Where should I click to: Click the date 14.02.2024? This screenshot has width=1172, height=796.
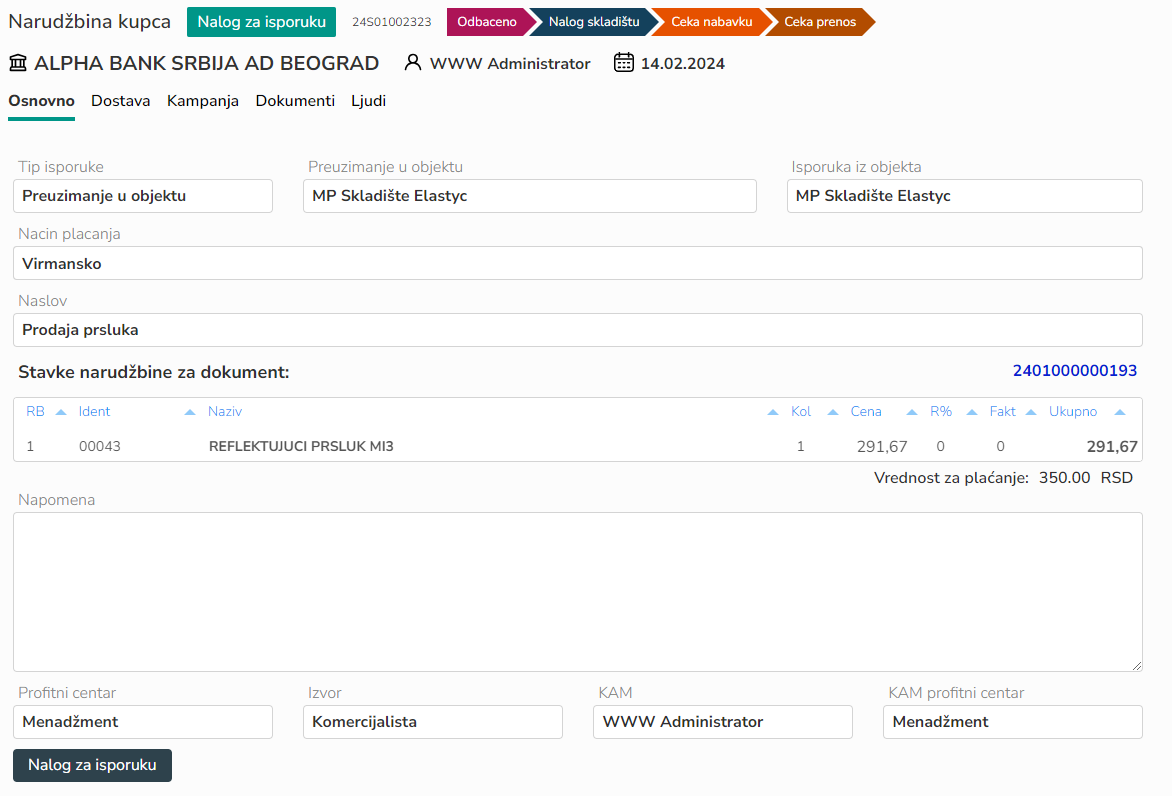[683, 64]
